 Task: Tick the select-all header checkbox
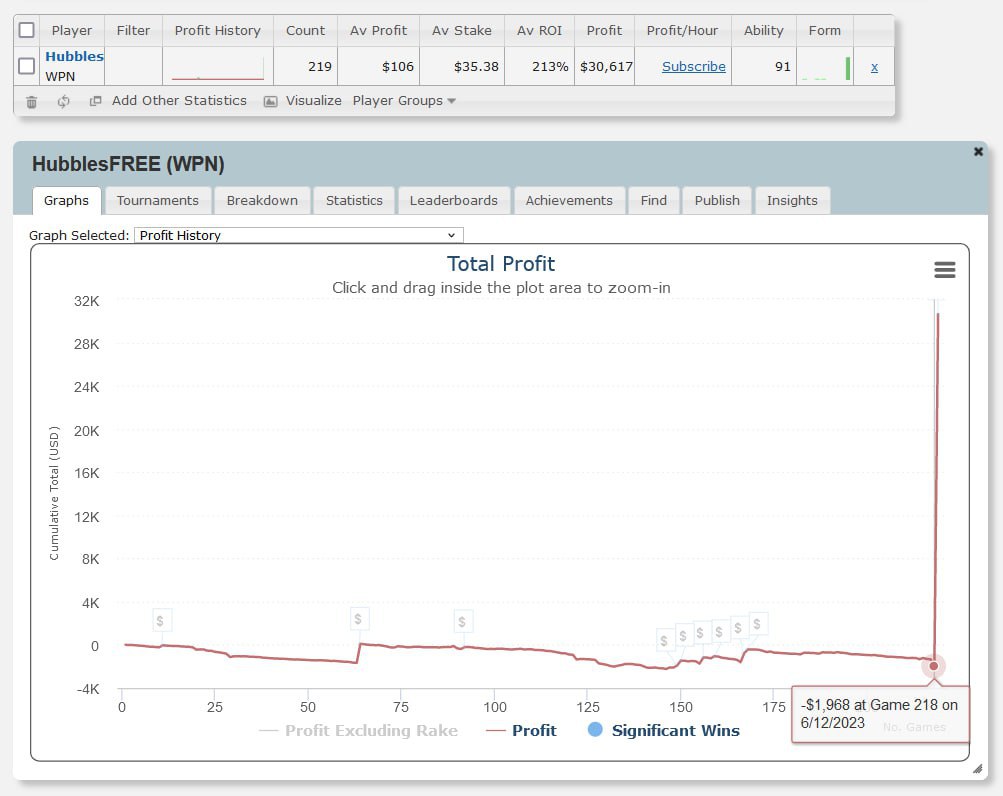(27, 30)
